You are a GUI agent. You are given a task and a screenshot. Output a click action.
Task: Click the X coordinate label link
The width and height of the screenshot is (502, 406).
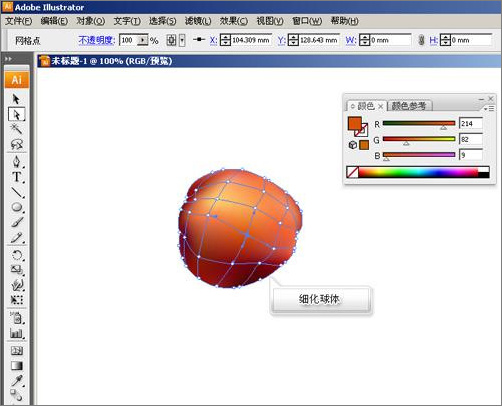[x=213, y=41]
